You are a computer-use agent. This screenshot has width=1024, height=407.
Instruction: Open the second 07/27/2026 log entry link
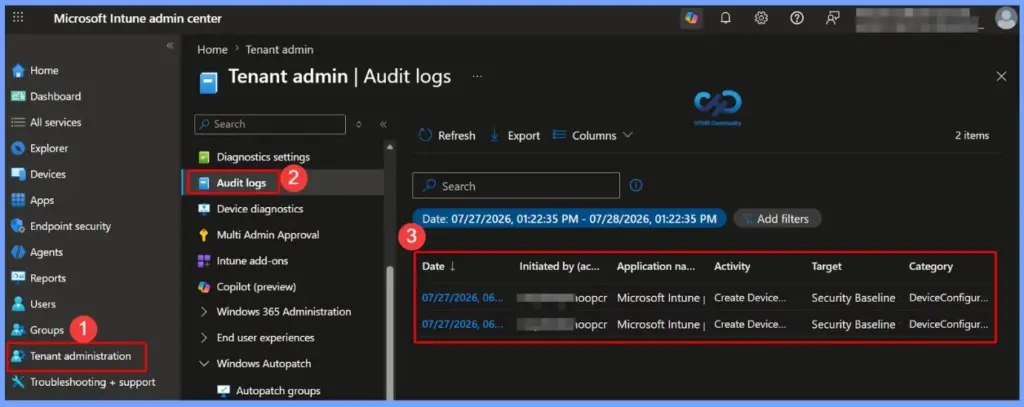click(463, 324)
